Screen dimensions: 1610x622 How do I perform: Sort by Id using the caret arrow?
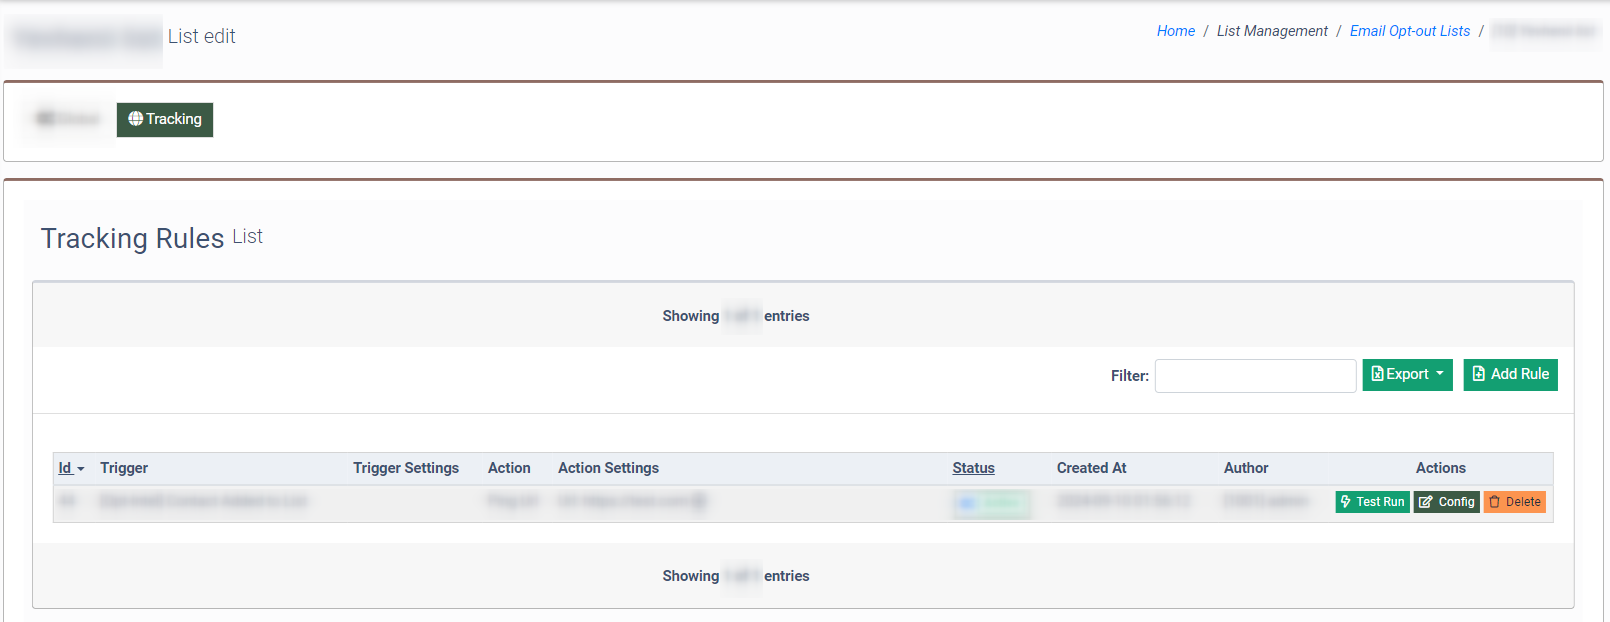coord(81,469)
